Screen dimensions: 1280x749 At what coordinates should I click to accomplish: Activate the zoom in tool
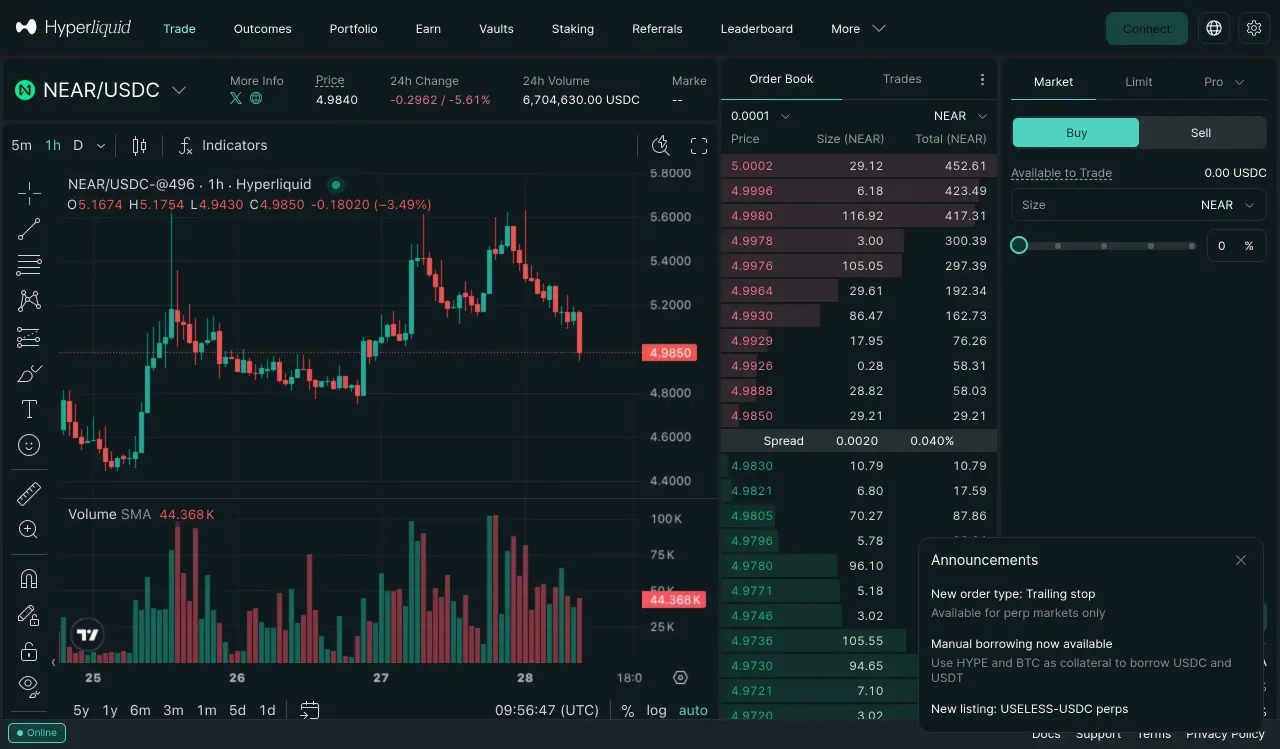click(29, 530)
